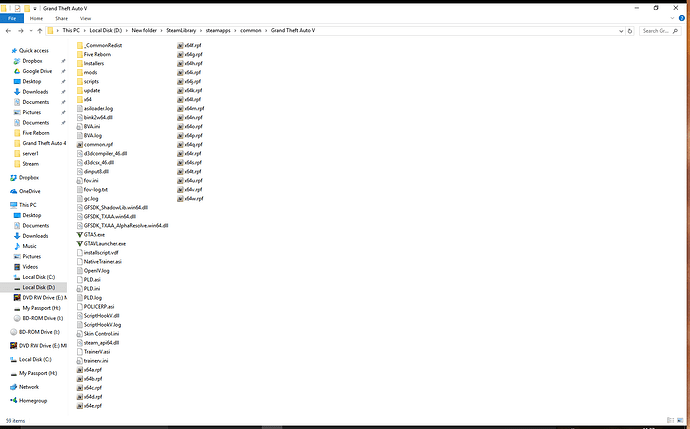Click New folder in the address breadcrumb
Screen dimensions: 690x429
[144, 30]
